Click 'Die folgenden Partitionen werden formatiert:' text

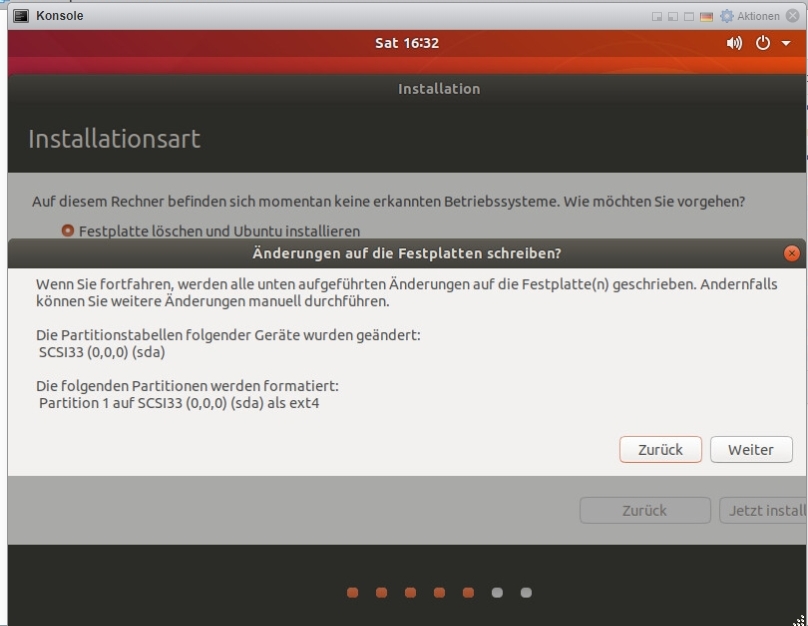coord(187,386)
